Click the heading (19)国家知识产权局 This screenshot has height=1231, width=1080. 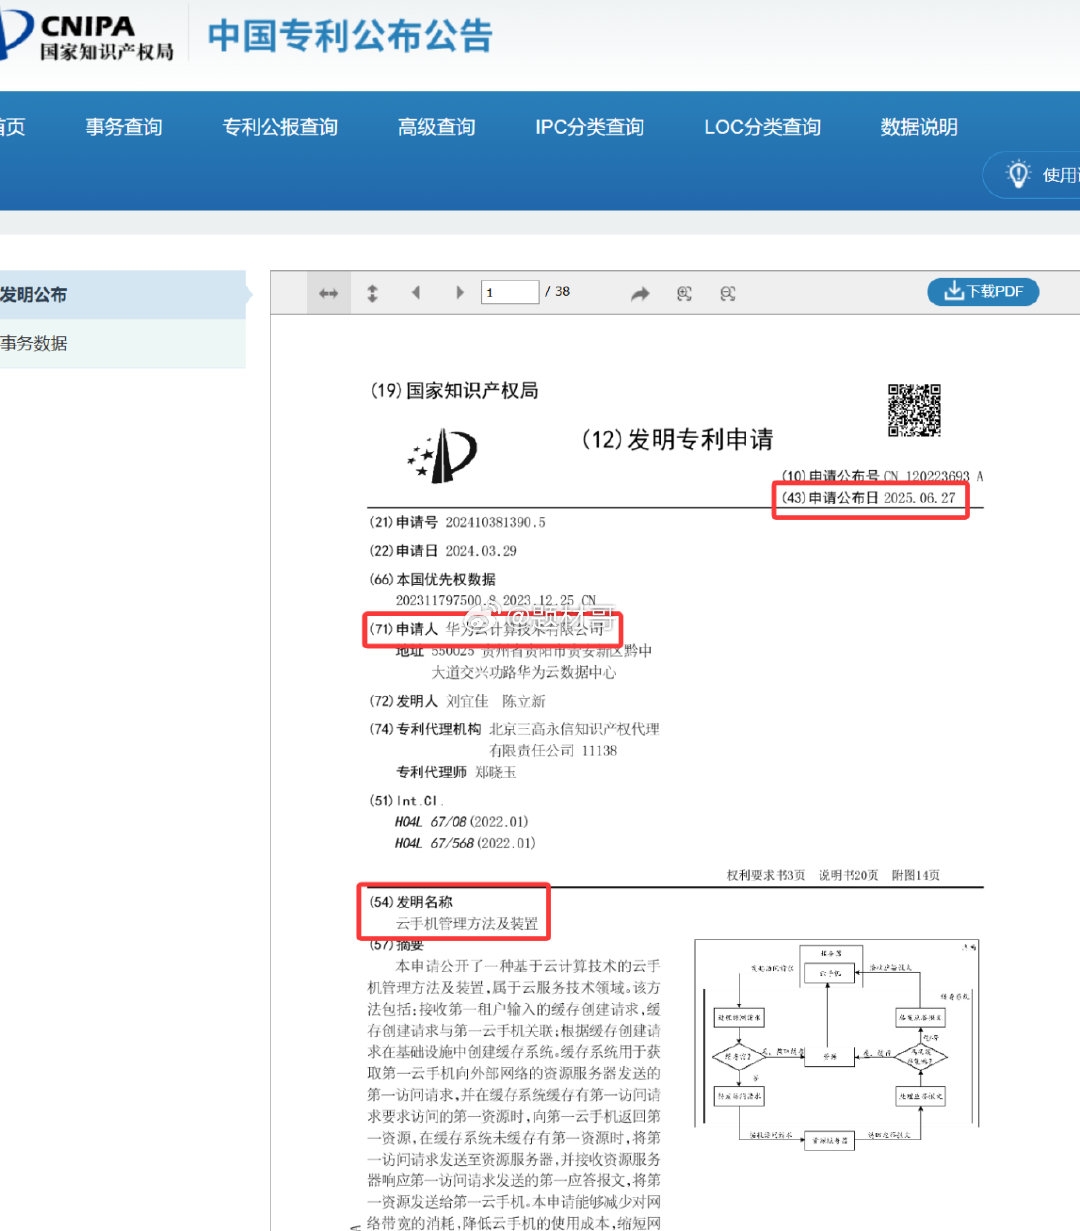click(454, 390)
